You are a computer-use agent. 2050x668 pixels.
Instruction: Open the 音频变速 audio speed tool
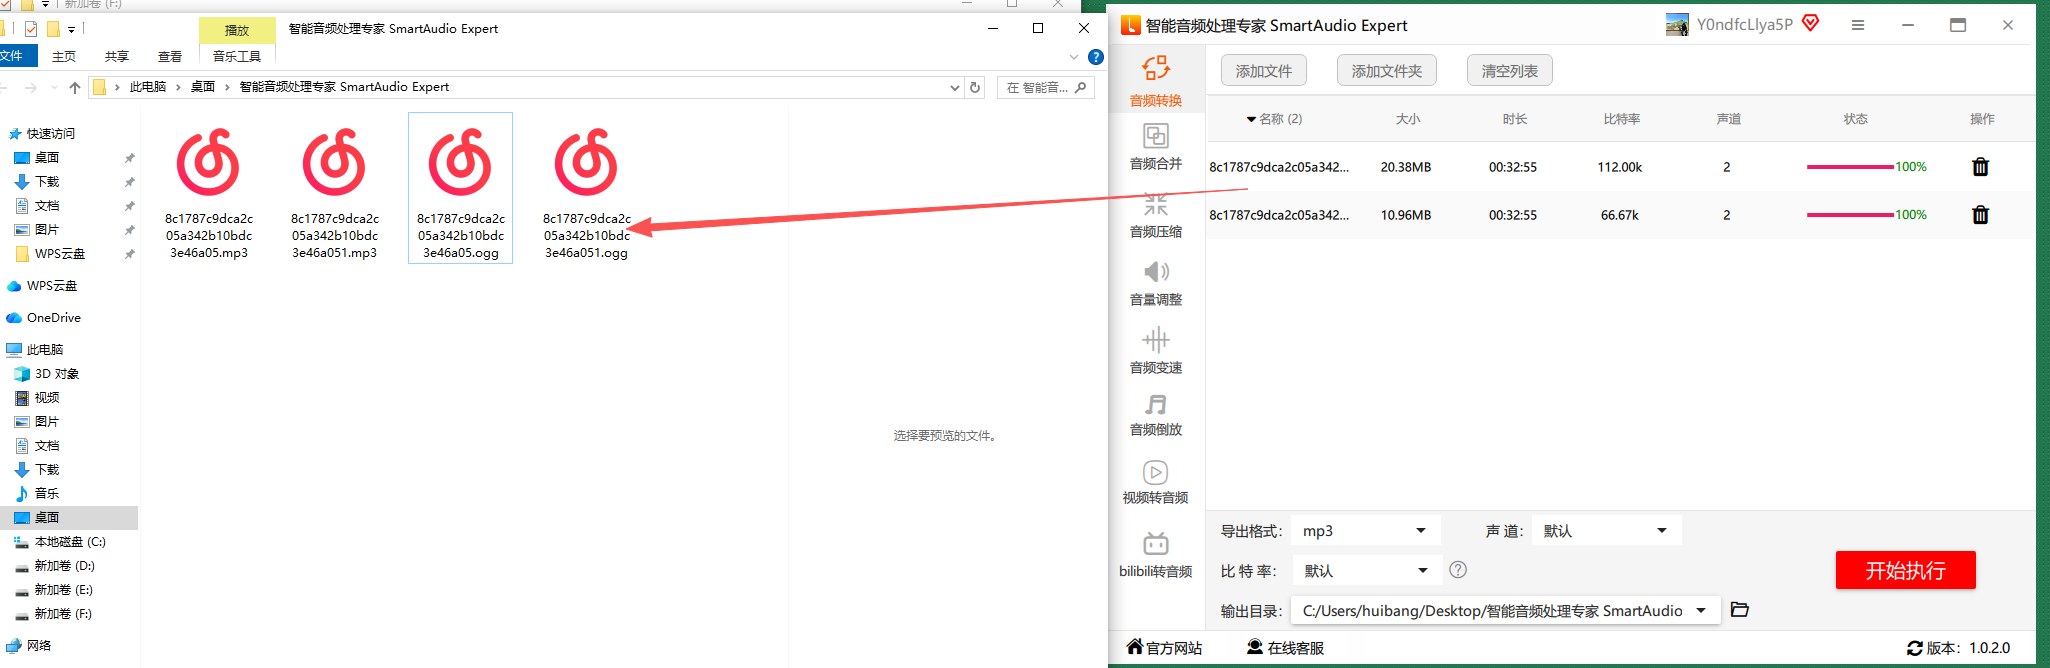pos(1156,351)
